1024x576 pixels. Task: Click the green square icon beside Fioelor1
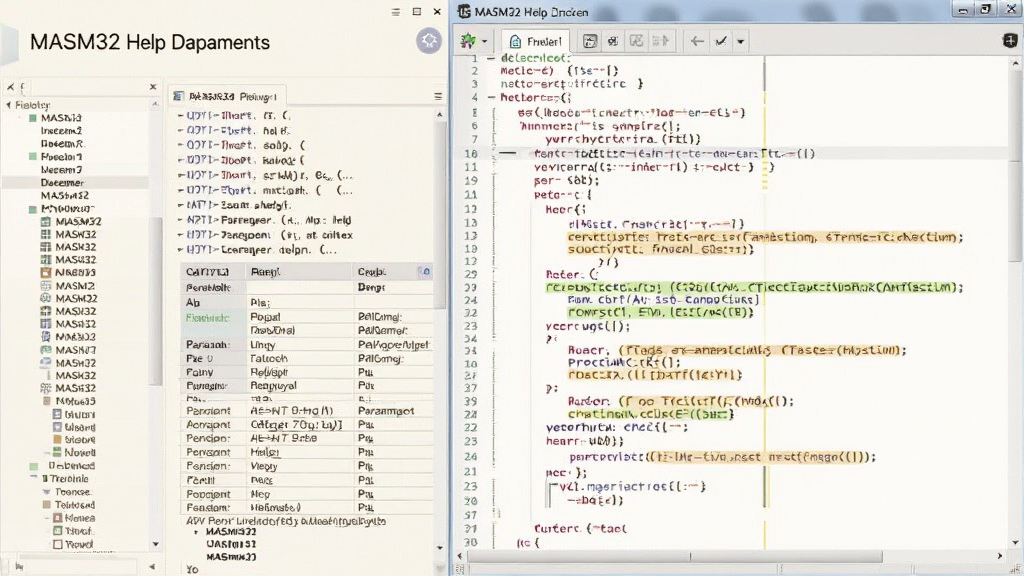pyautogui.click(x=33, y=157)
